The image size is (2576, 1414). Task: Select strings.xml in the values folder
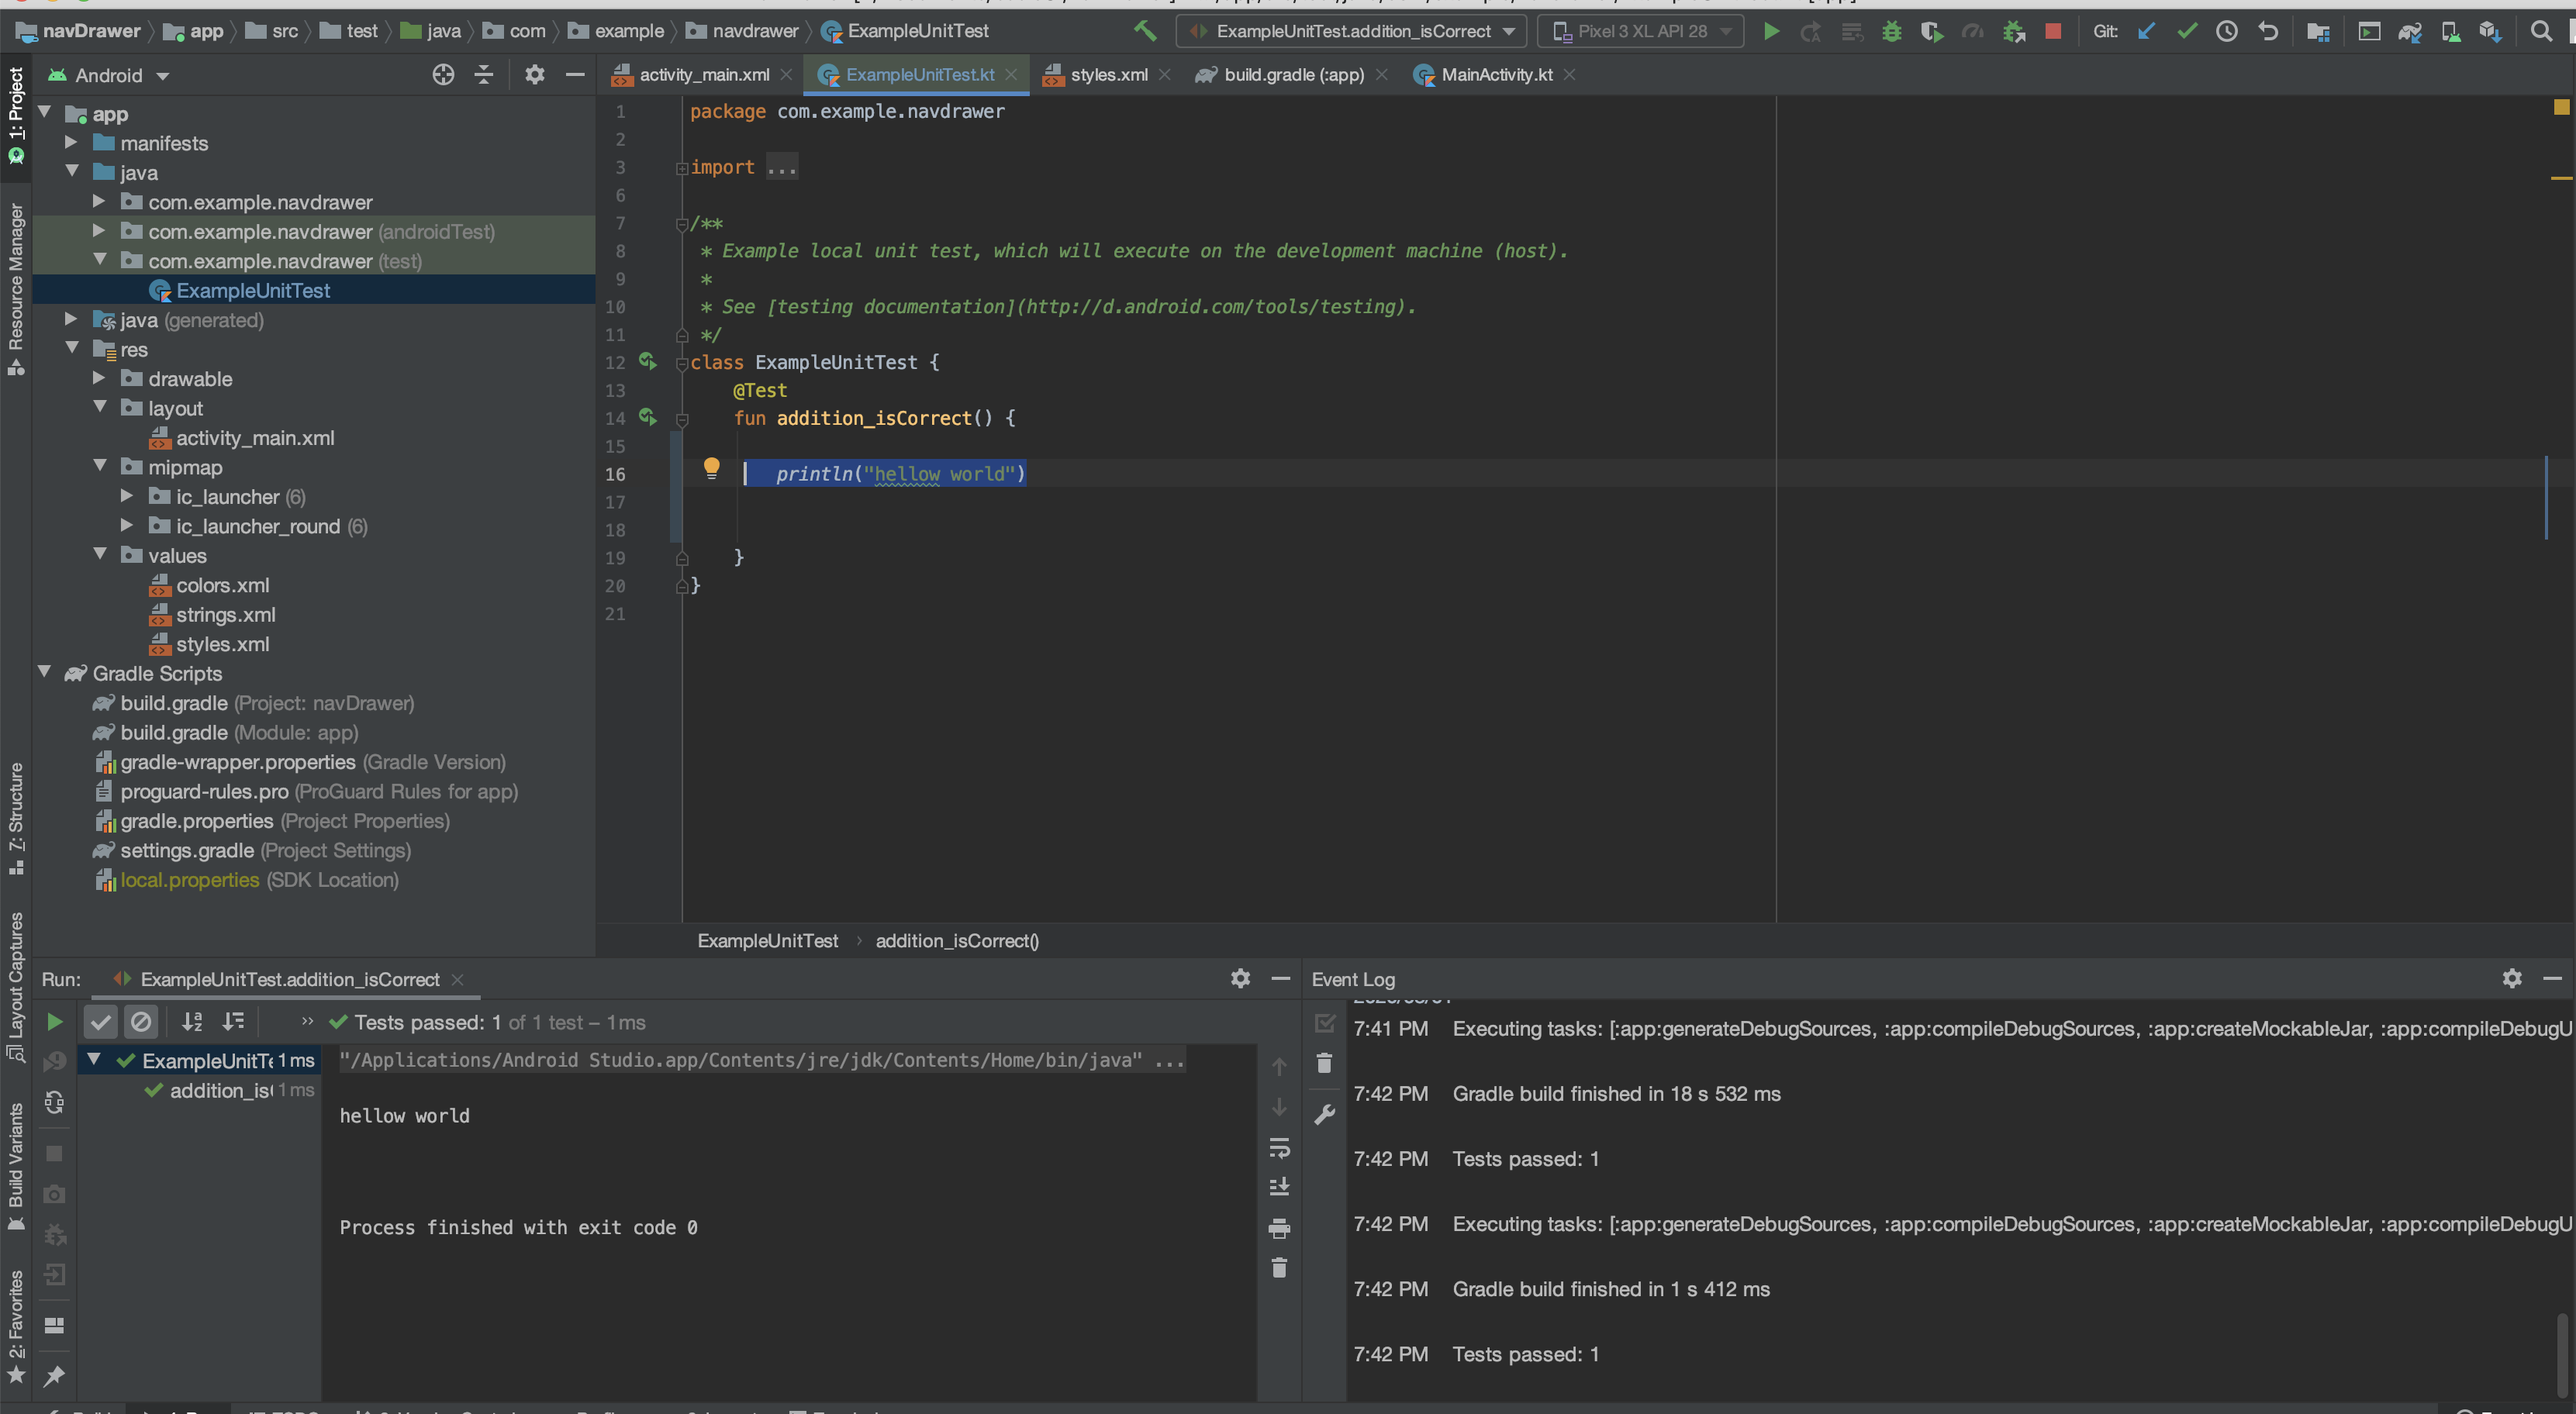pos(225,615)
